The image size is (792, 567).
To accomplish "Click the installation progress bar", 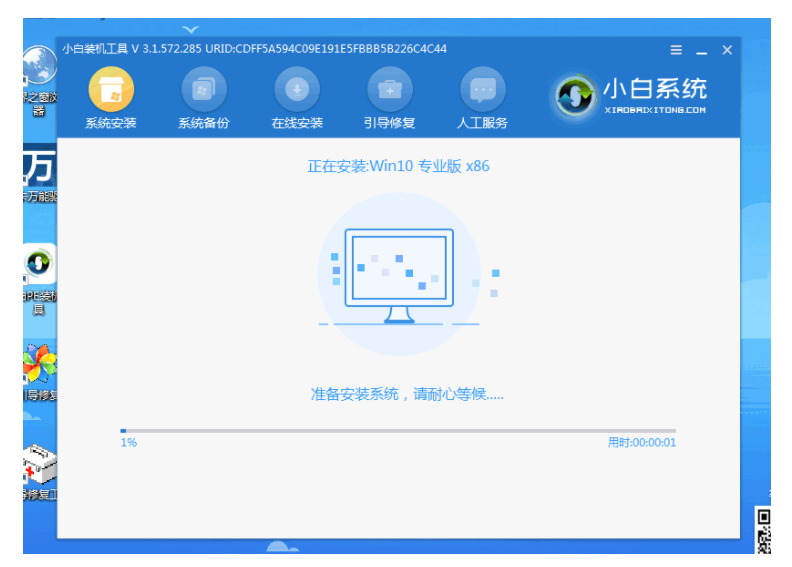I will [397, 431].
